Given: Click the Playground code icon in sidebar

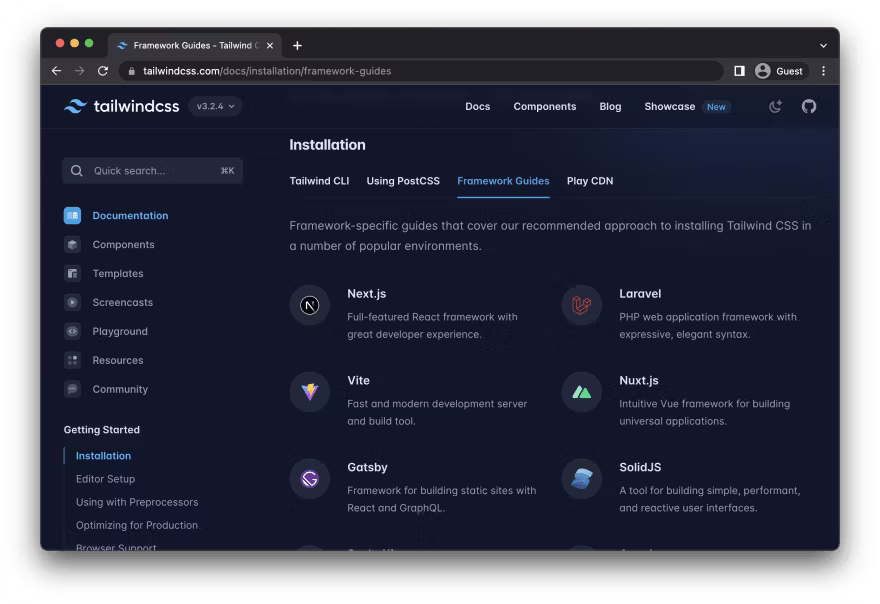Looking at the screenshot, I should click(72, 331).
